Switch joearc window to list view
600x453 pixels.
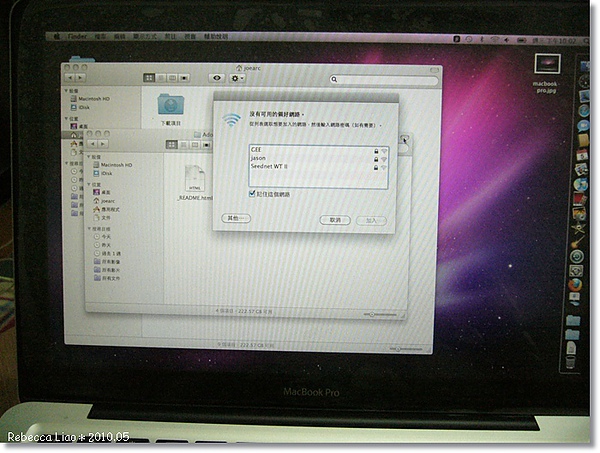161,78
